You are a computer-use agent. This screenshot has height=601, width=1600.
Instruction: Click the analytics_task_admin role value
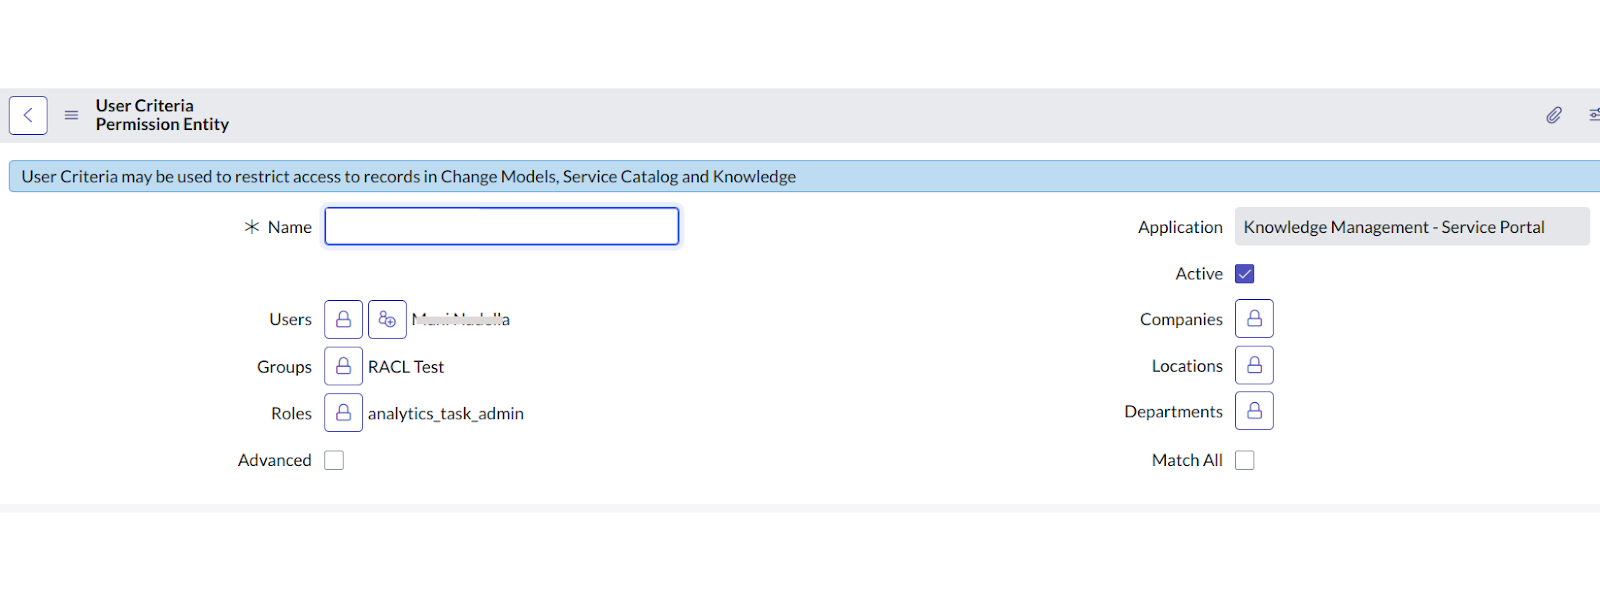[446, 413]
